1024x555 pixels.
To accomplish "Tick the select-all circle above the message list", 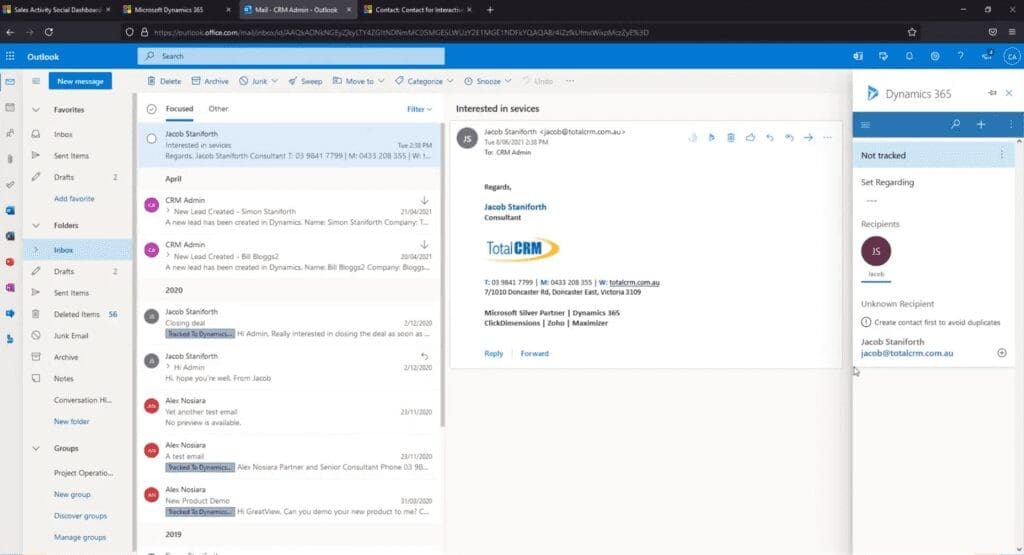I will pos(152,109).
